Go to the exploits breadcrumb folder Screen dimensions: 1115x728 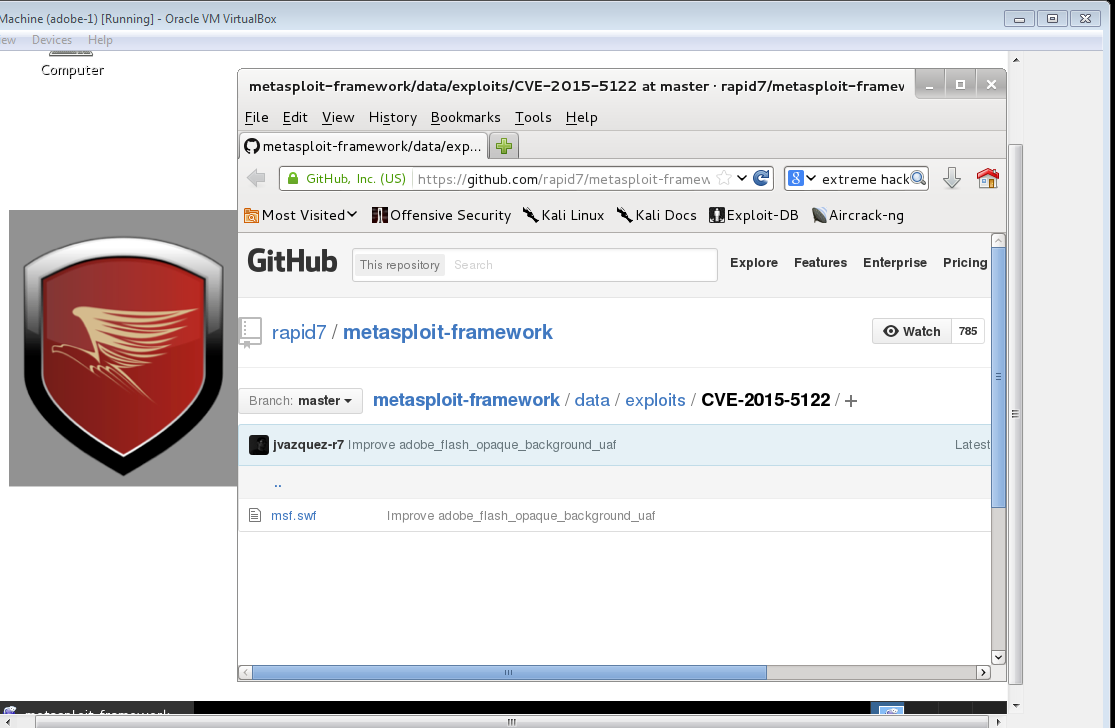pyautogui.click(x=656, y=400)
